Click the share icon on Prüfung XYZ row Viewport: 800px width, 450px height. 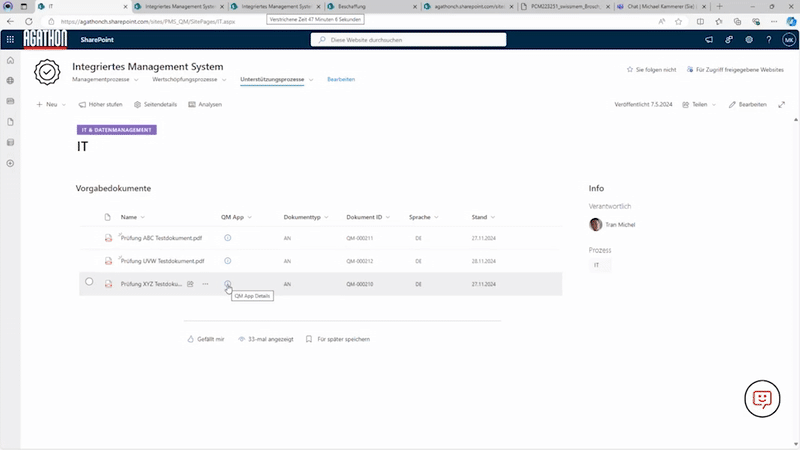coord(190,284)
